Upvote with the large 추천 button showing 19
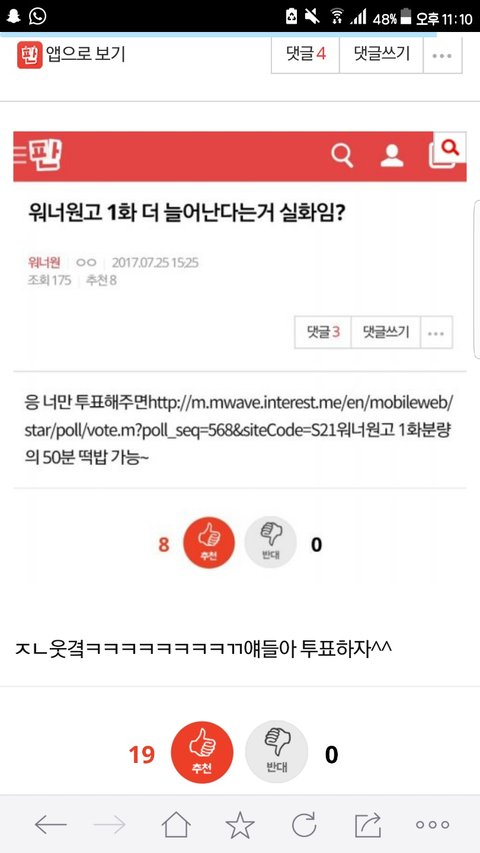This screenshot has width=480, height=853. click(202, 752)
